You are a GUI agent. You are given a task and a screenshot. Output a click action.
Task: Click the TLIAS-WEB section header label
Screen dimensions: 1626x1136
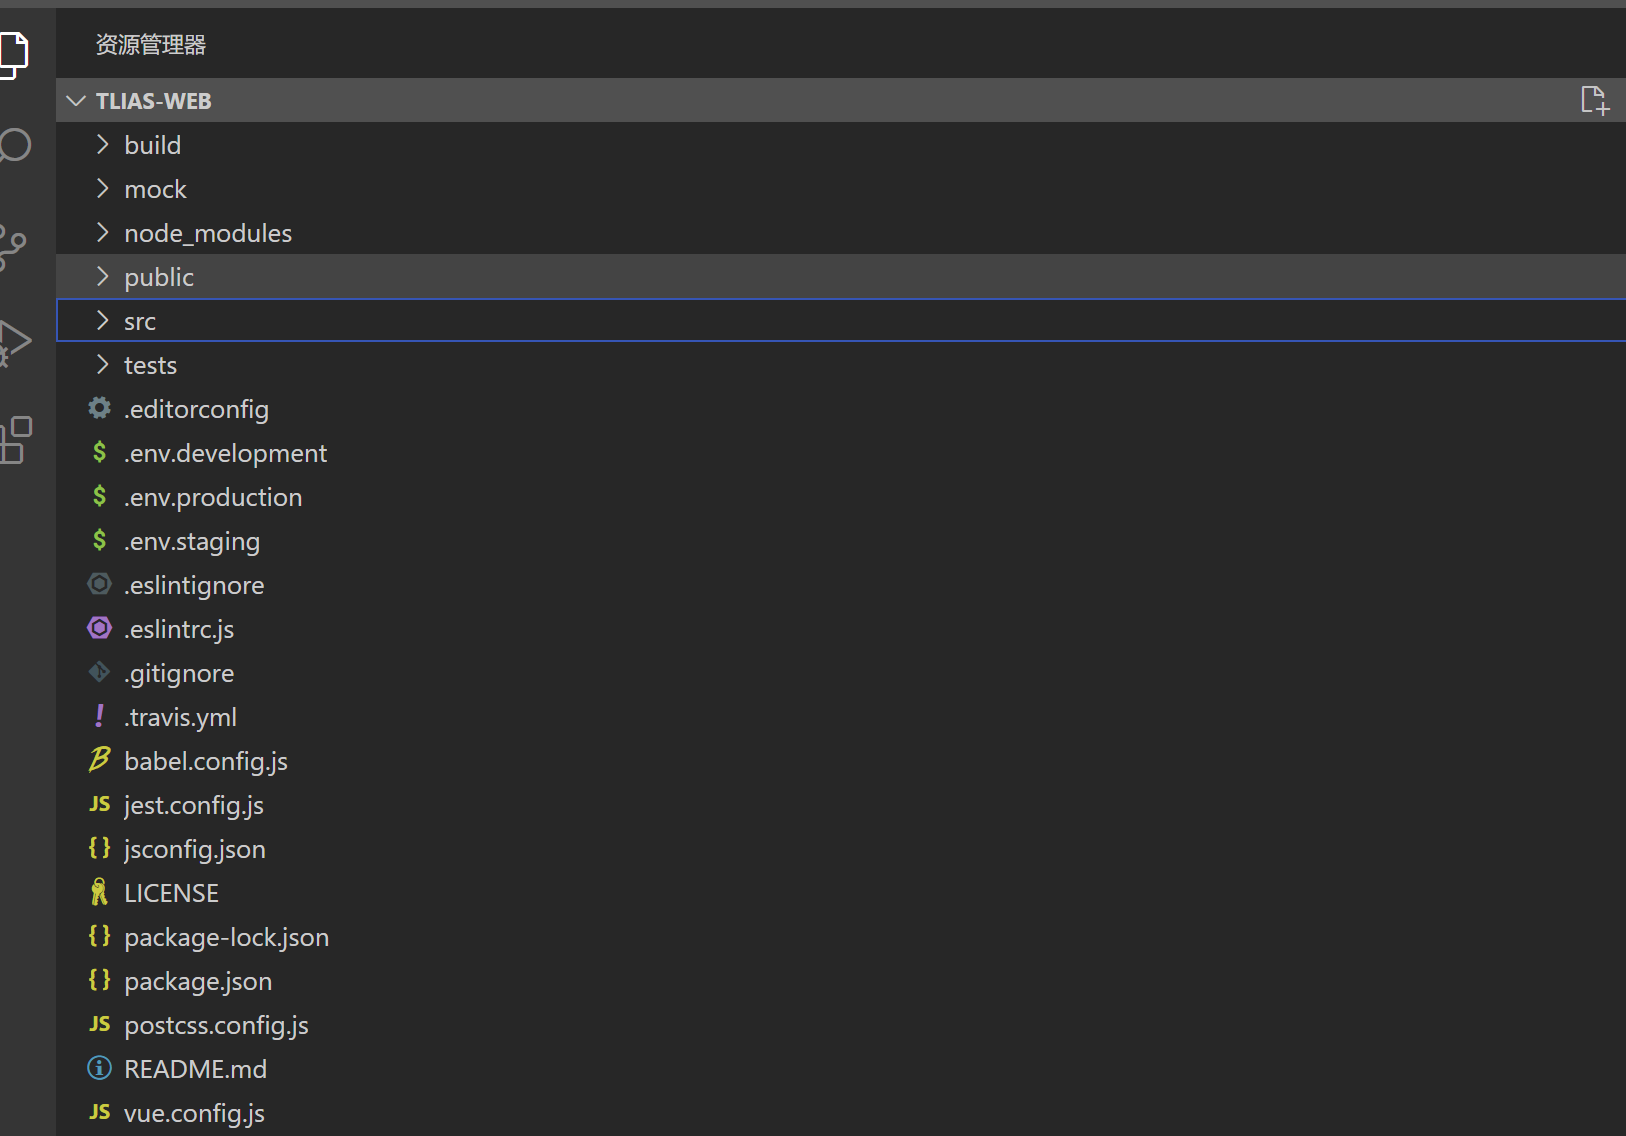(153, 101)
